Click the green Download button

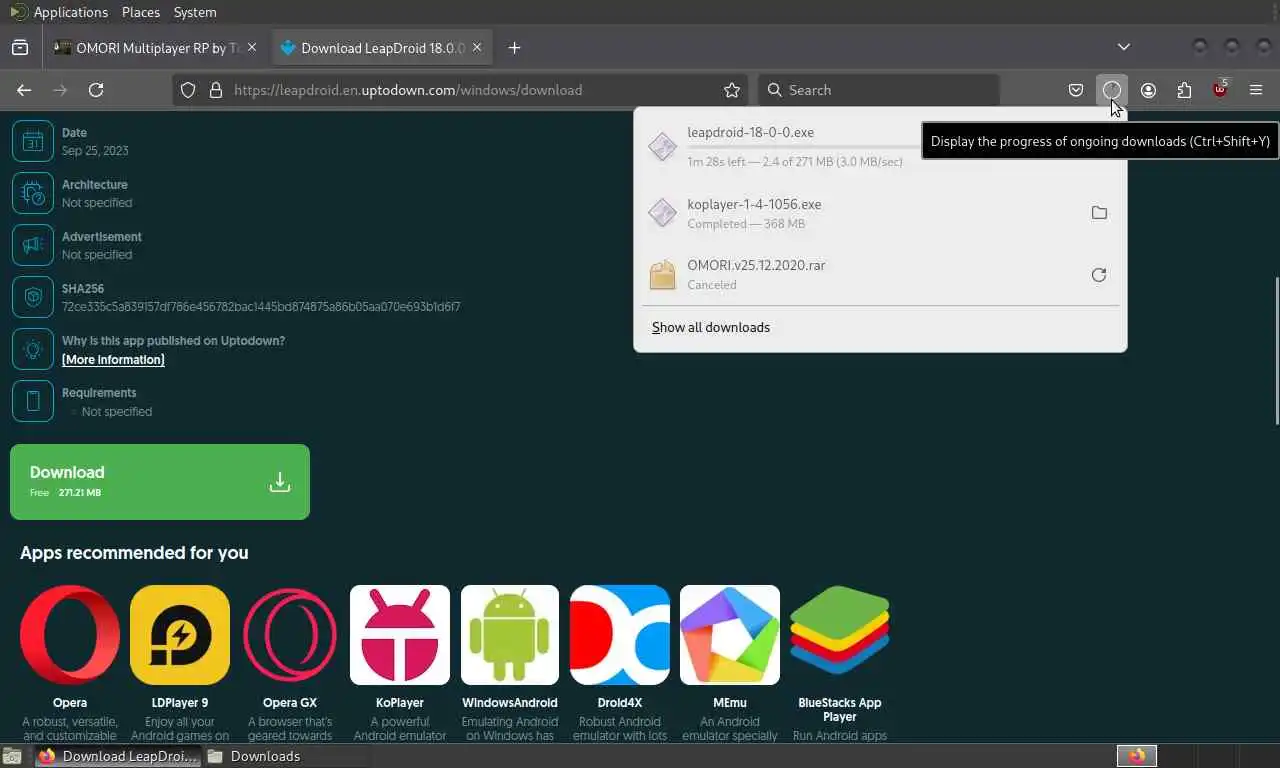click(160, 482)
